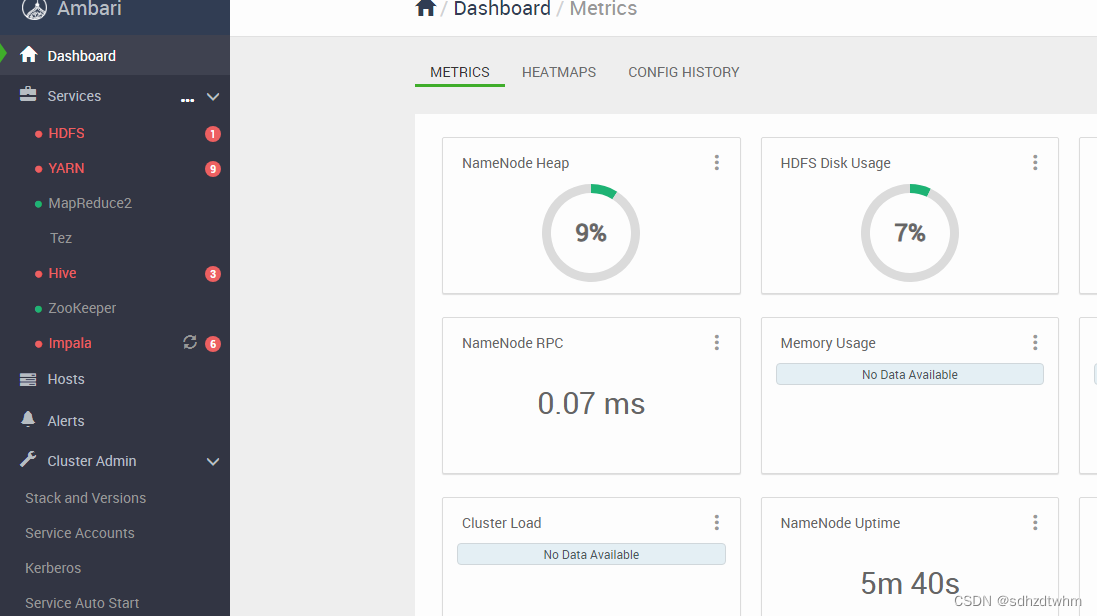This screenshot has height=616, width=1097.
Task: Open HDFS Disk Usage widget options menu
Action: pos(1035,162)
